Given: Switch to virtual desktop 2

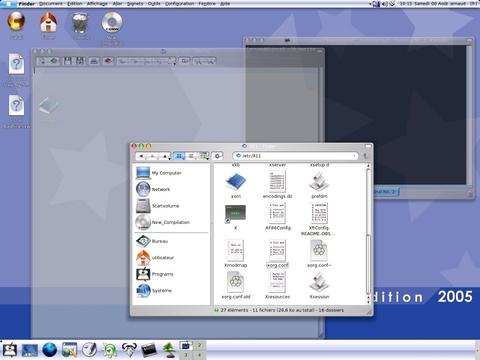Looking at the screenshot, I should 199,345.
